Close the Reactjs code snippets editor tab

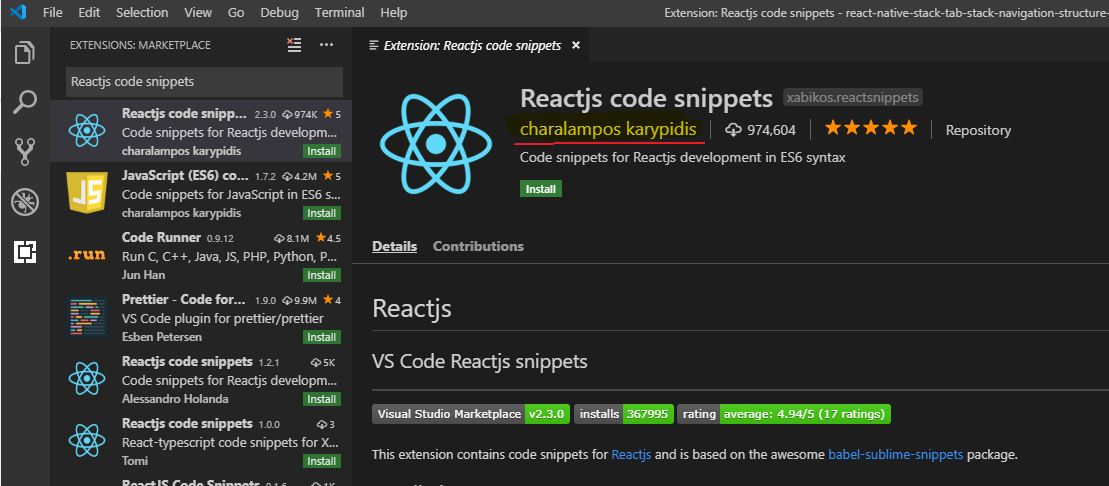pyautogui.click(x=576, y=45)
